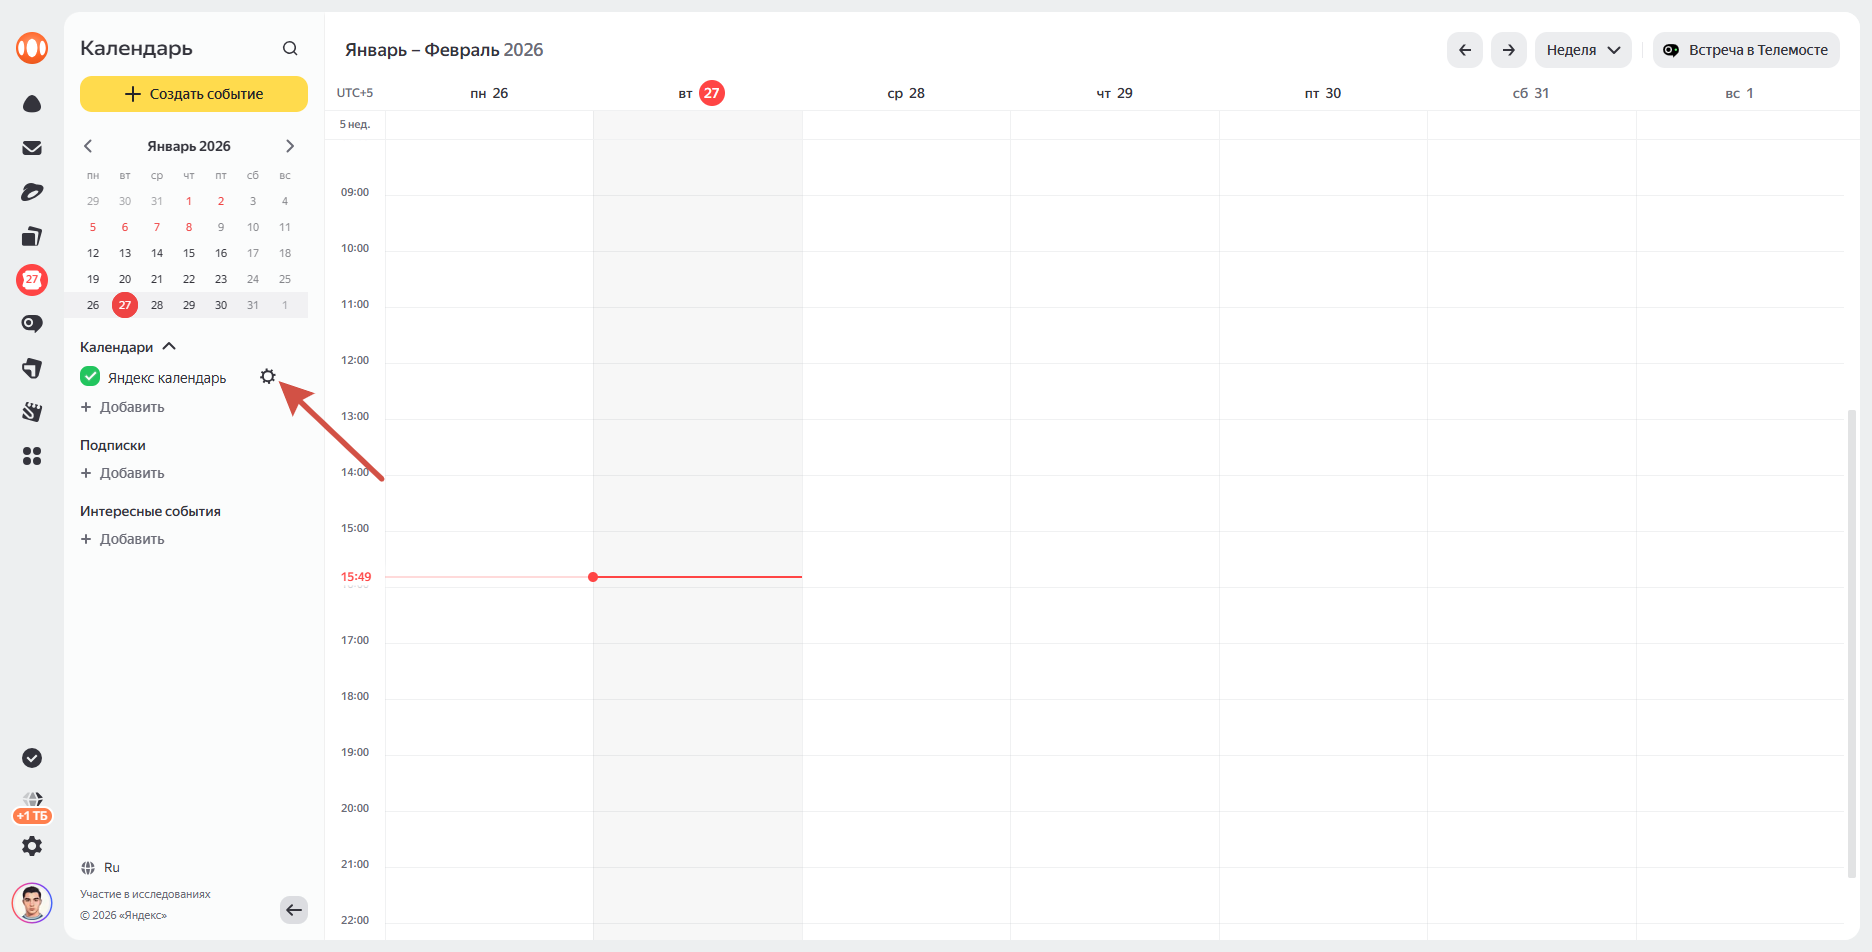Open all services grid icon in sidebar
Viewport: 1872px width, 952px height.
32,456
